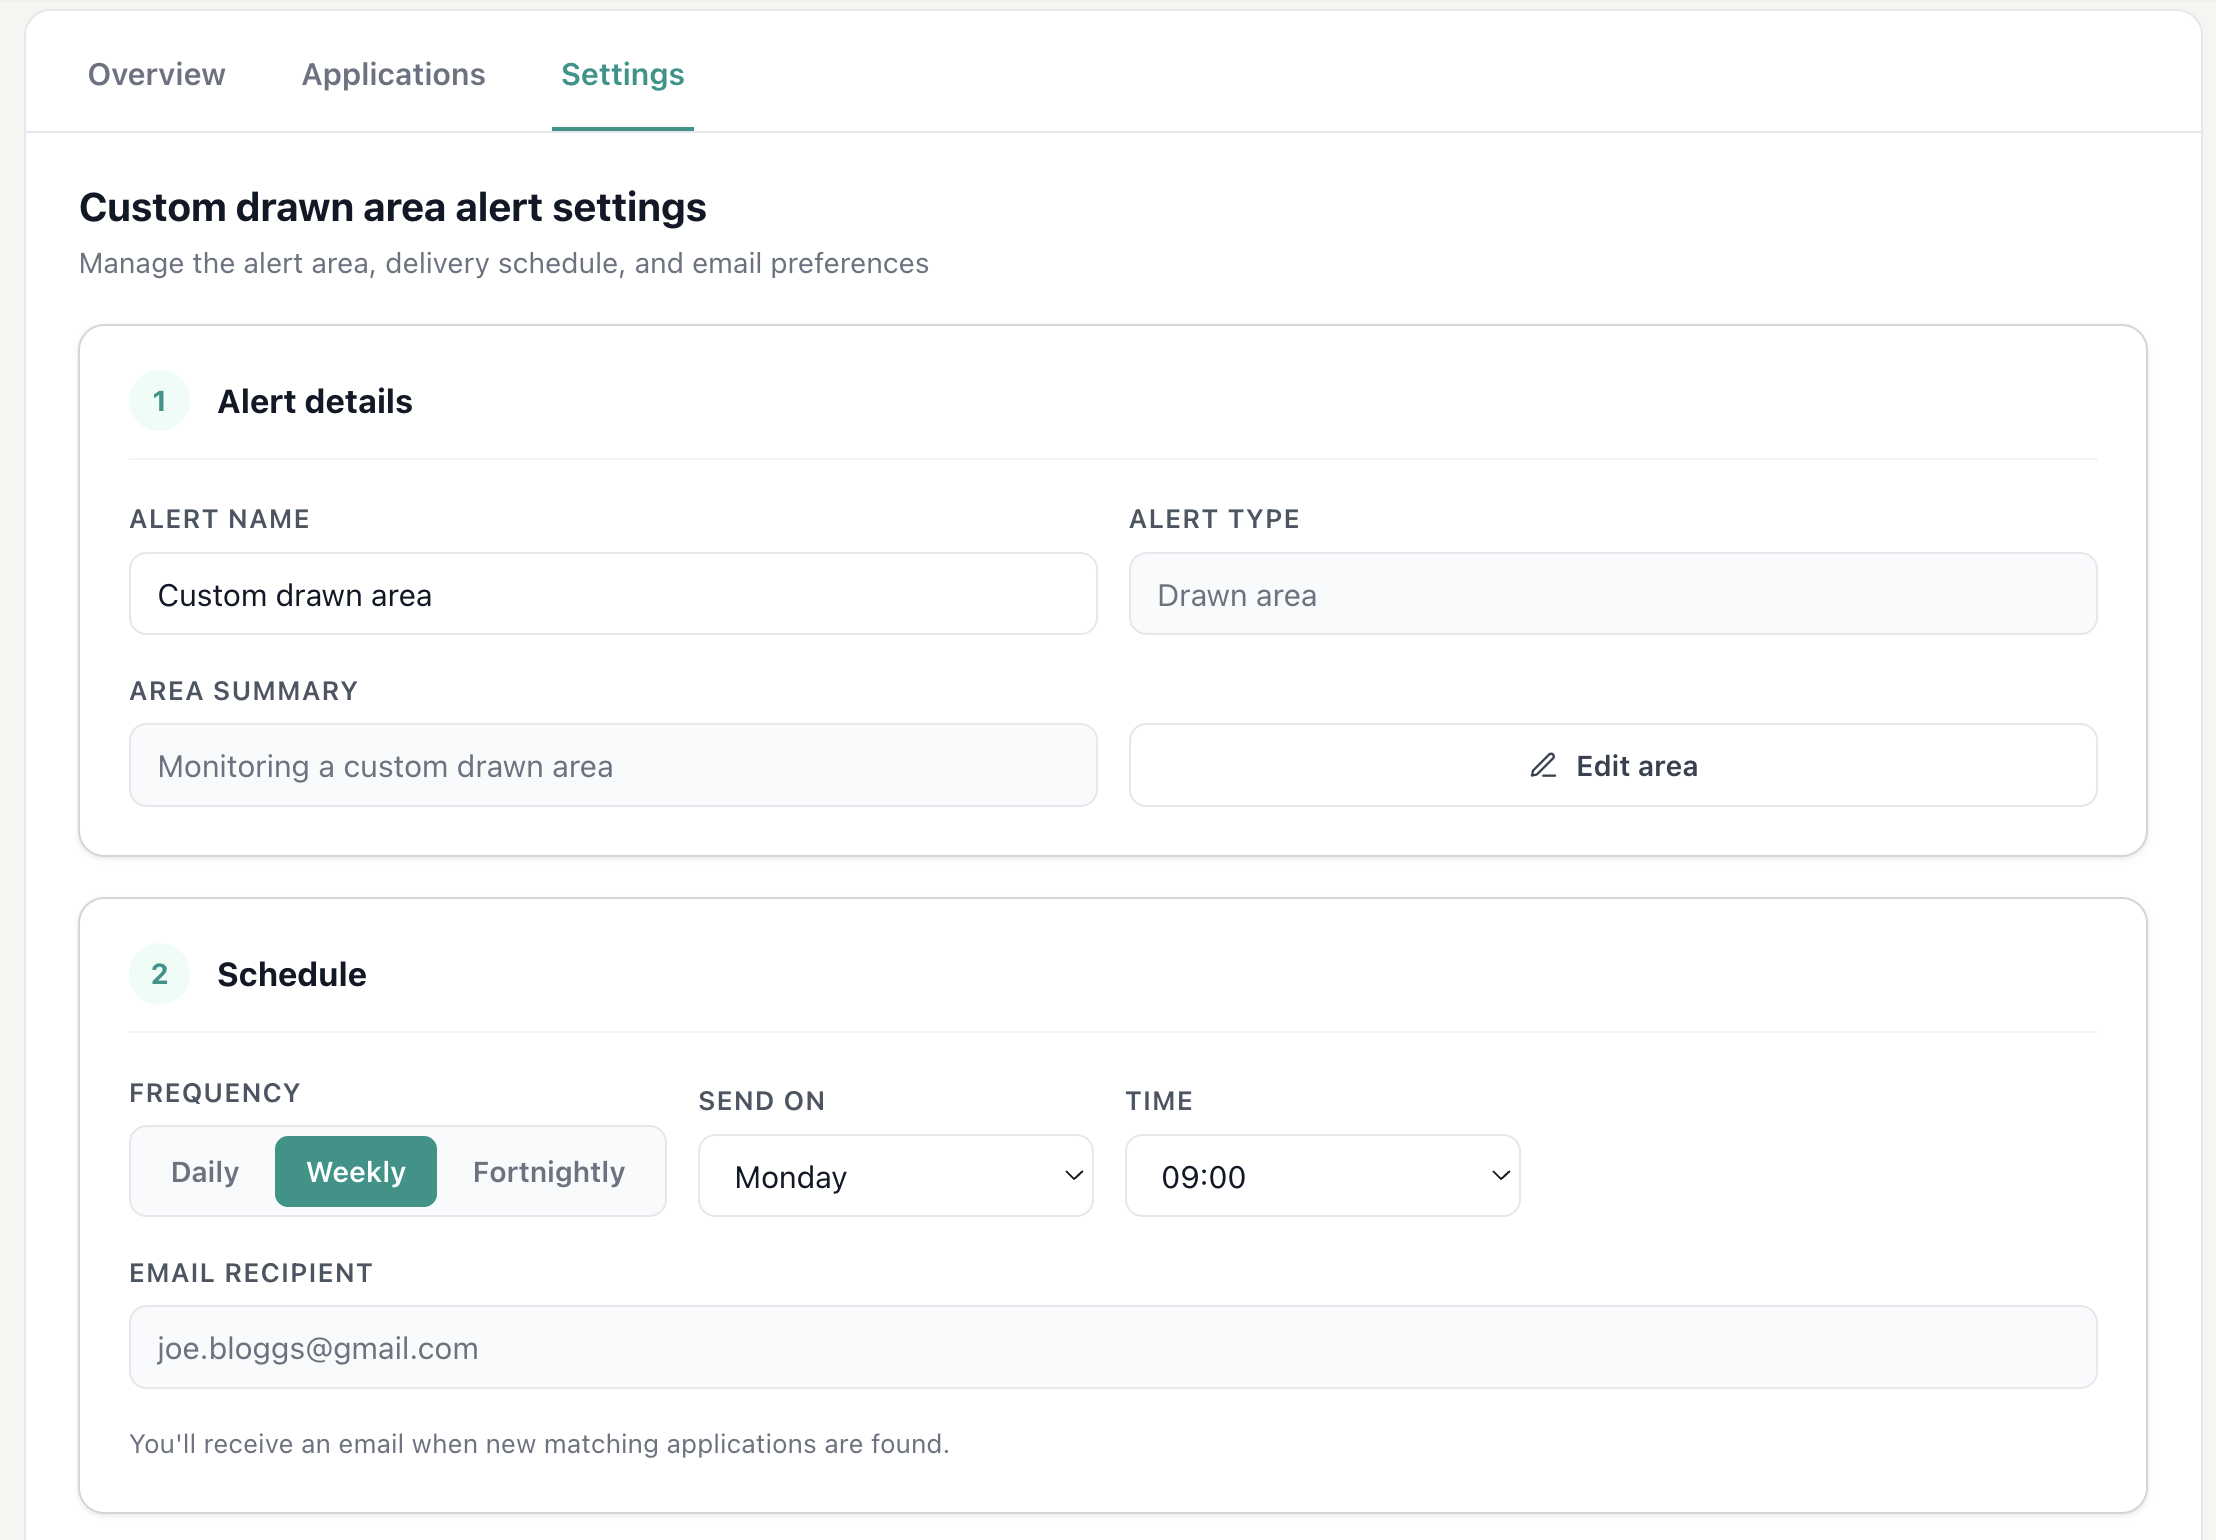This screenshot has width=2216, height=1540.
Task: Set frequency to Weekly
Action: coord(356,1171)
